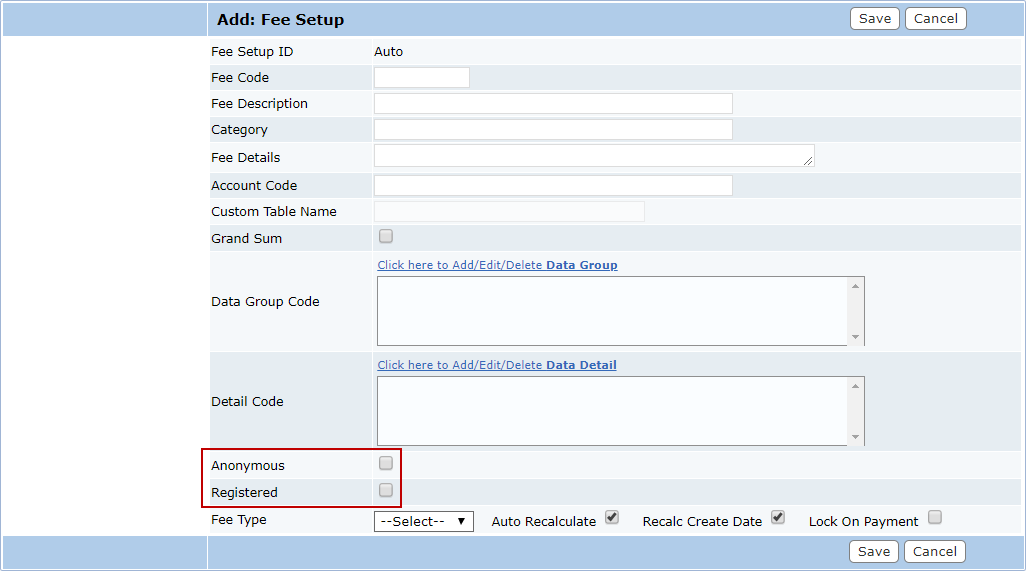1026x571 pixels.
Task: Open the Add/Edit/Delete Data Group link
Action: coord(497,265)
